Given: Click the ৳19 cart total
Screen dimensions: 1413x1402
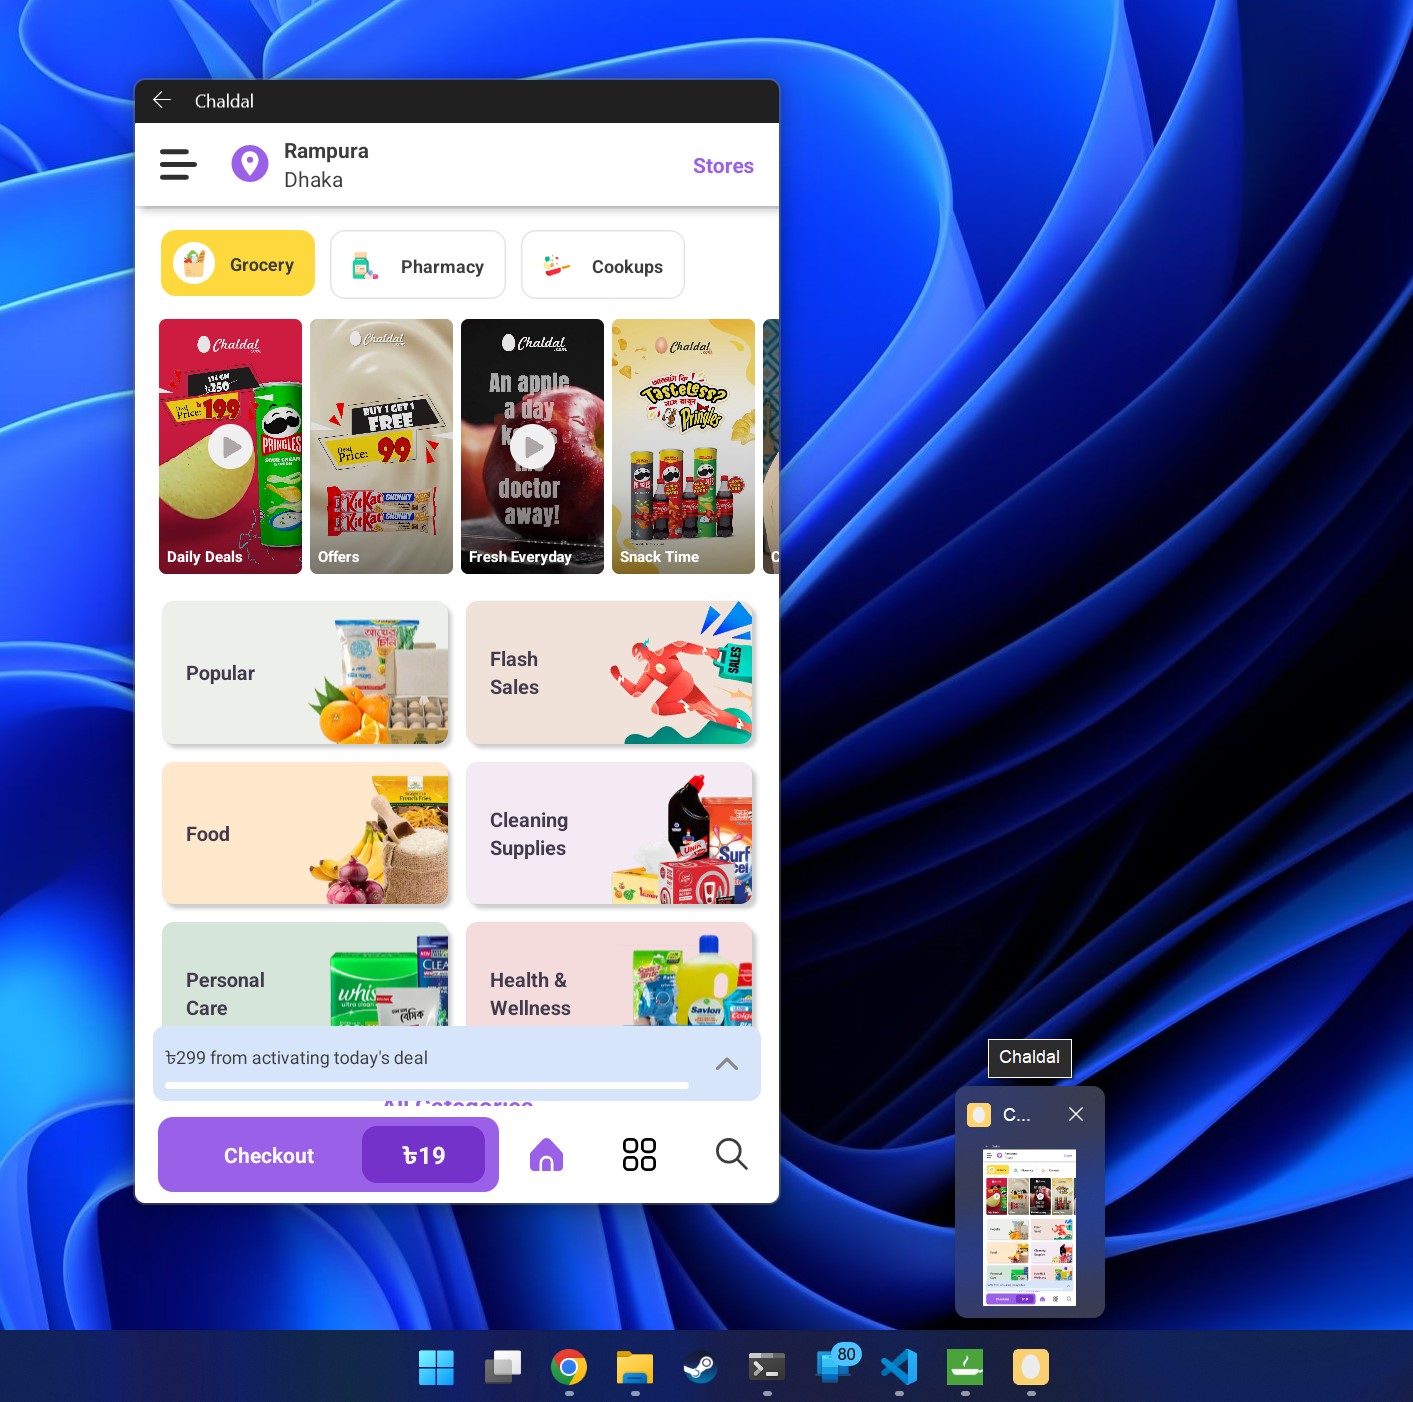Looking at the screenshot, I should pyautogui.click(x=423, y=1155).
